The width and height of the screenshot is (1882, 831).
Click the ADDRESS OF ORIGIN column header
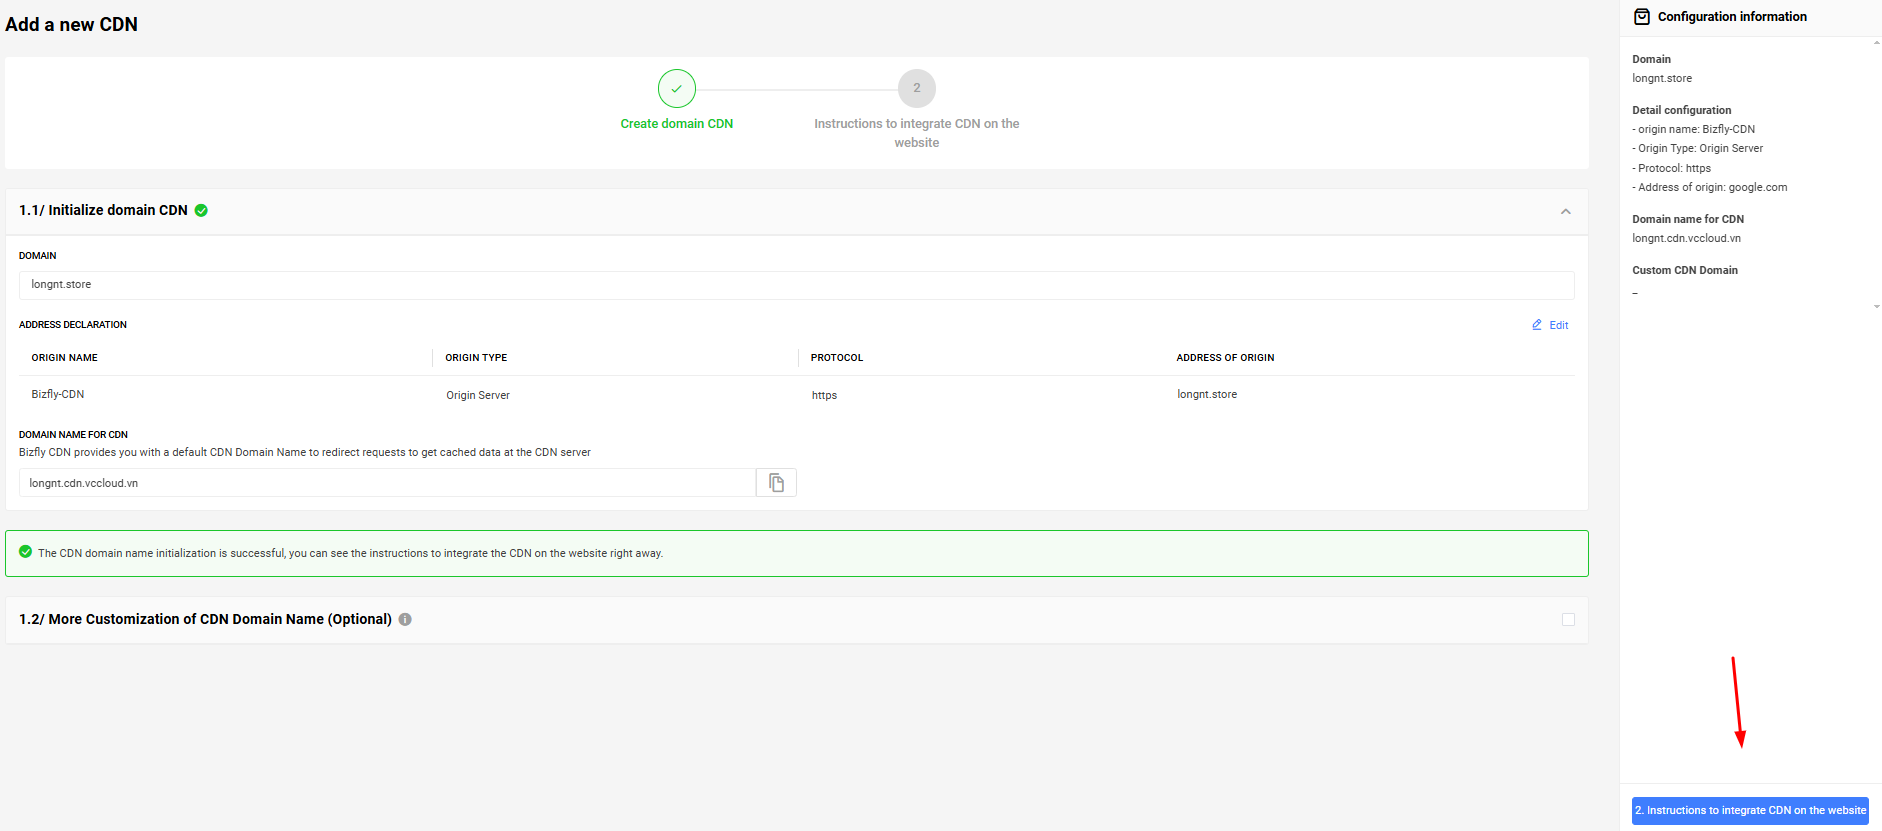point(1225,358)
